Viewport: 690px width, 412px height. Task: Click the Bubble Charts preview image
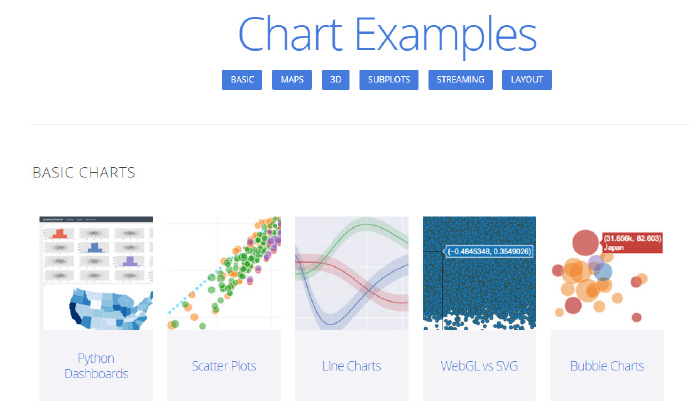(607, 273)
